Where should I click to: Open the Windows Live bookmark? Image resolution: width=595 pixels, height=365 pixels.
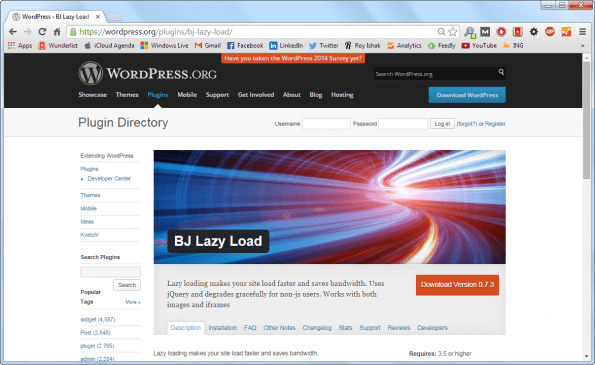[x=164, y=46]
